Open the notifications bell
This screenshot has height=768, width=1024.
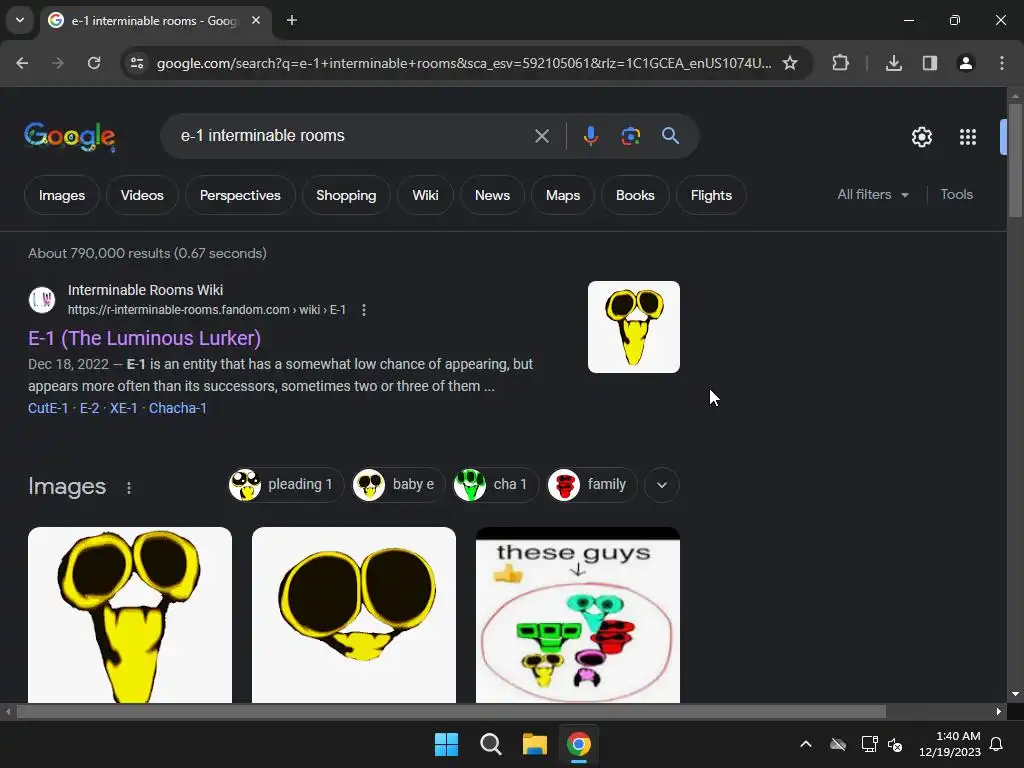click(x=996, y=744)
